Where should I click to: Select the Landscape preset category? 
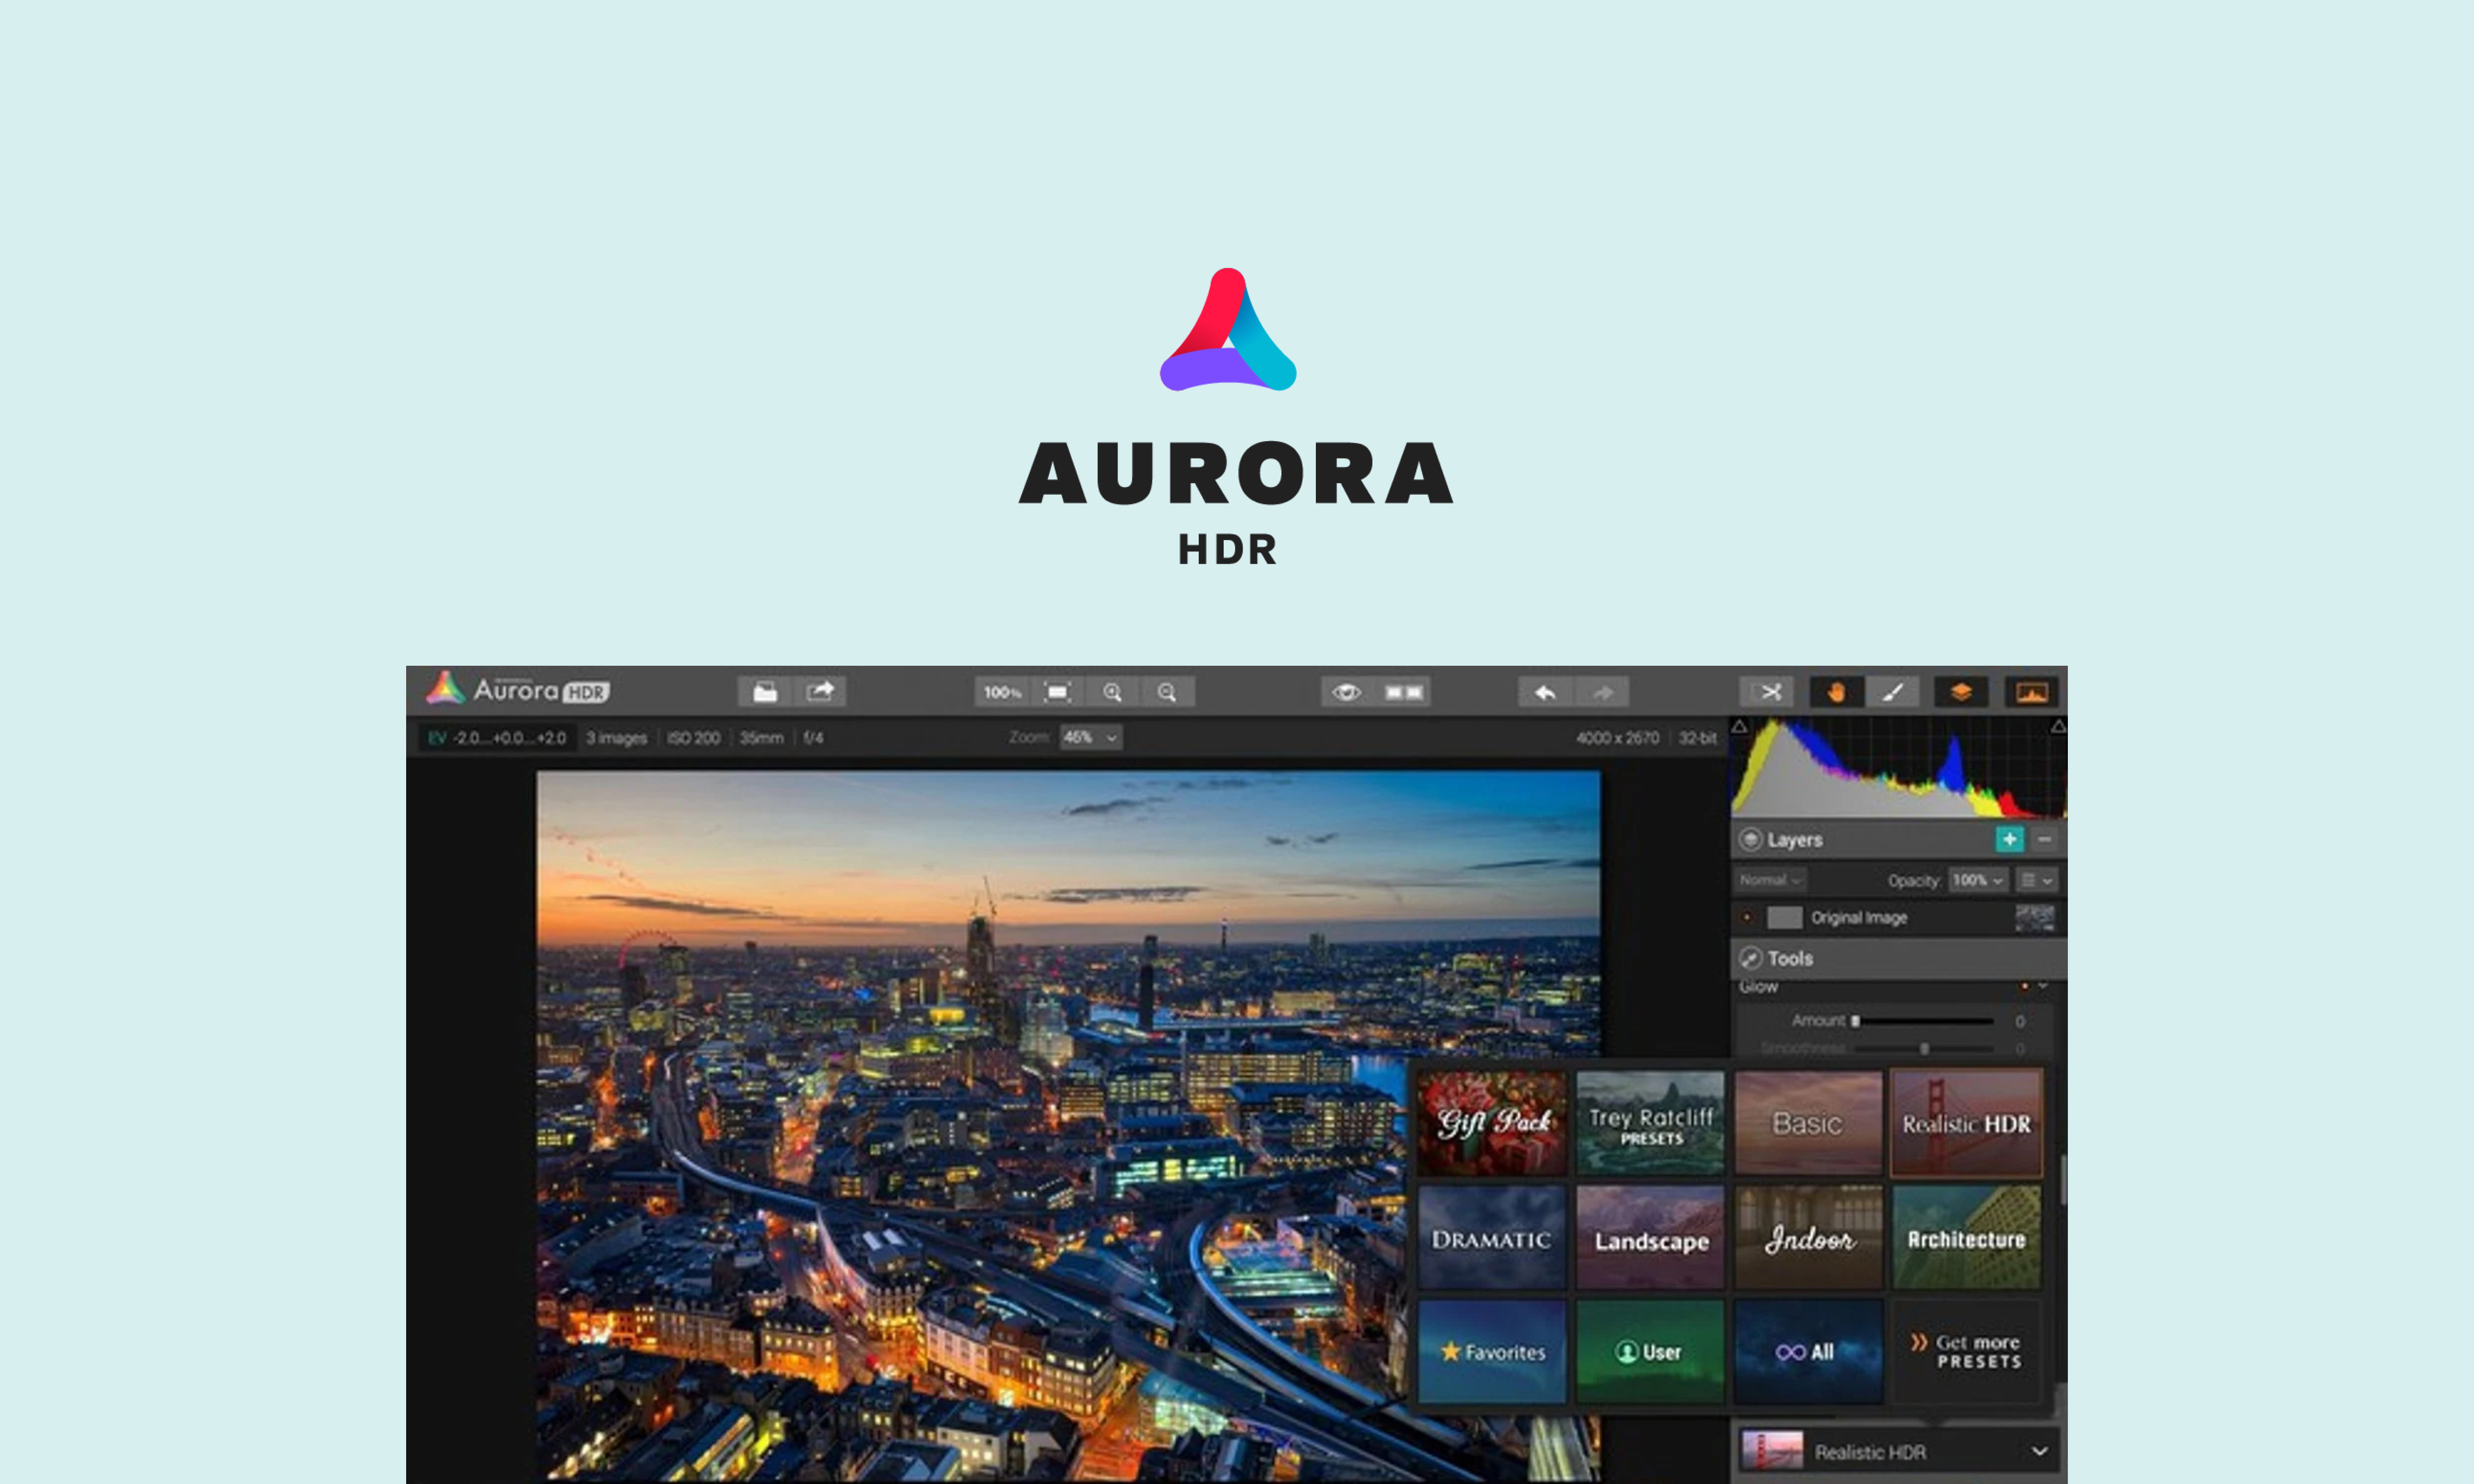(1650, 1239)
